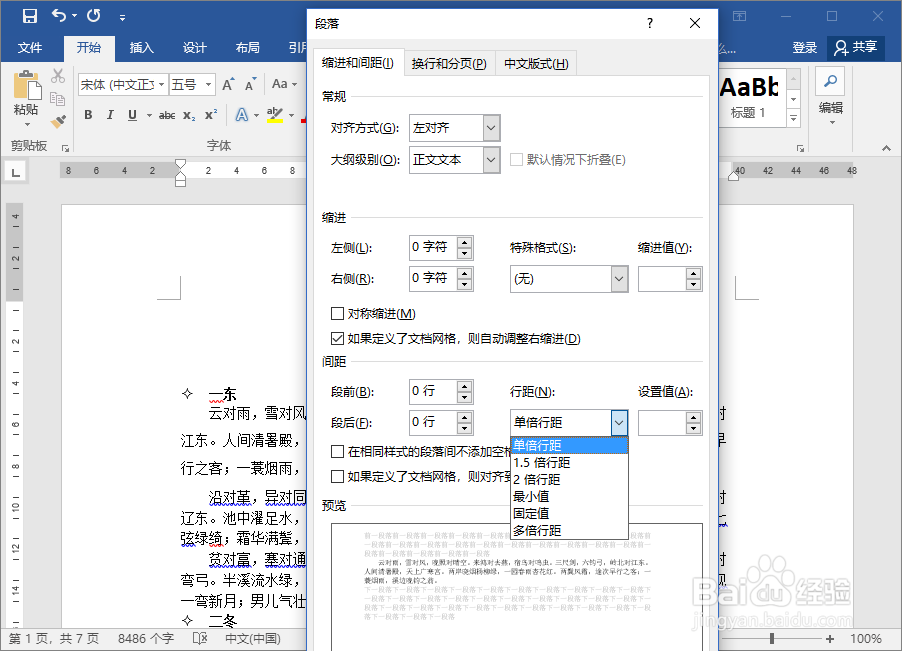Toggle no space between same-style paragraphs checkbox
Image resolution: width=902 pixels, height=651 pixels.
(337, 451)
